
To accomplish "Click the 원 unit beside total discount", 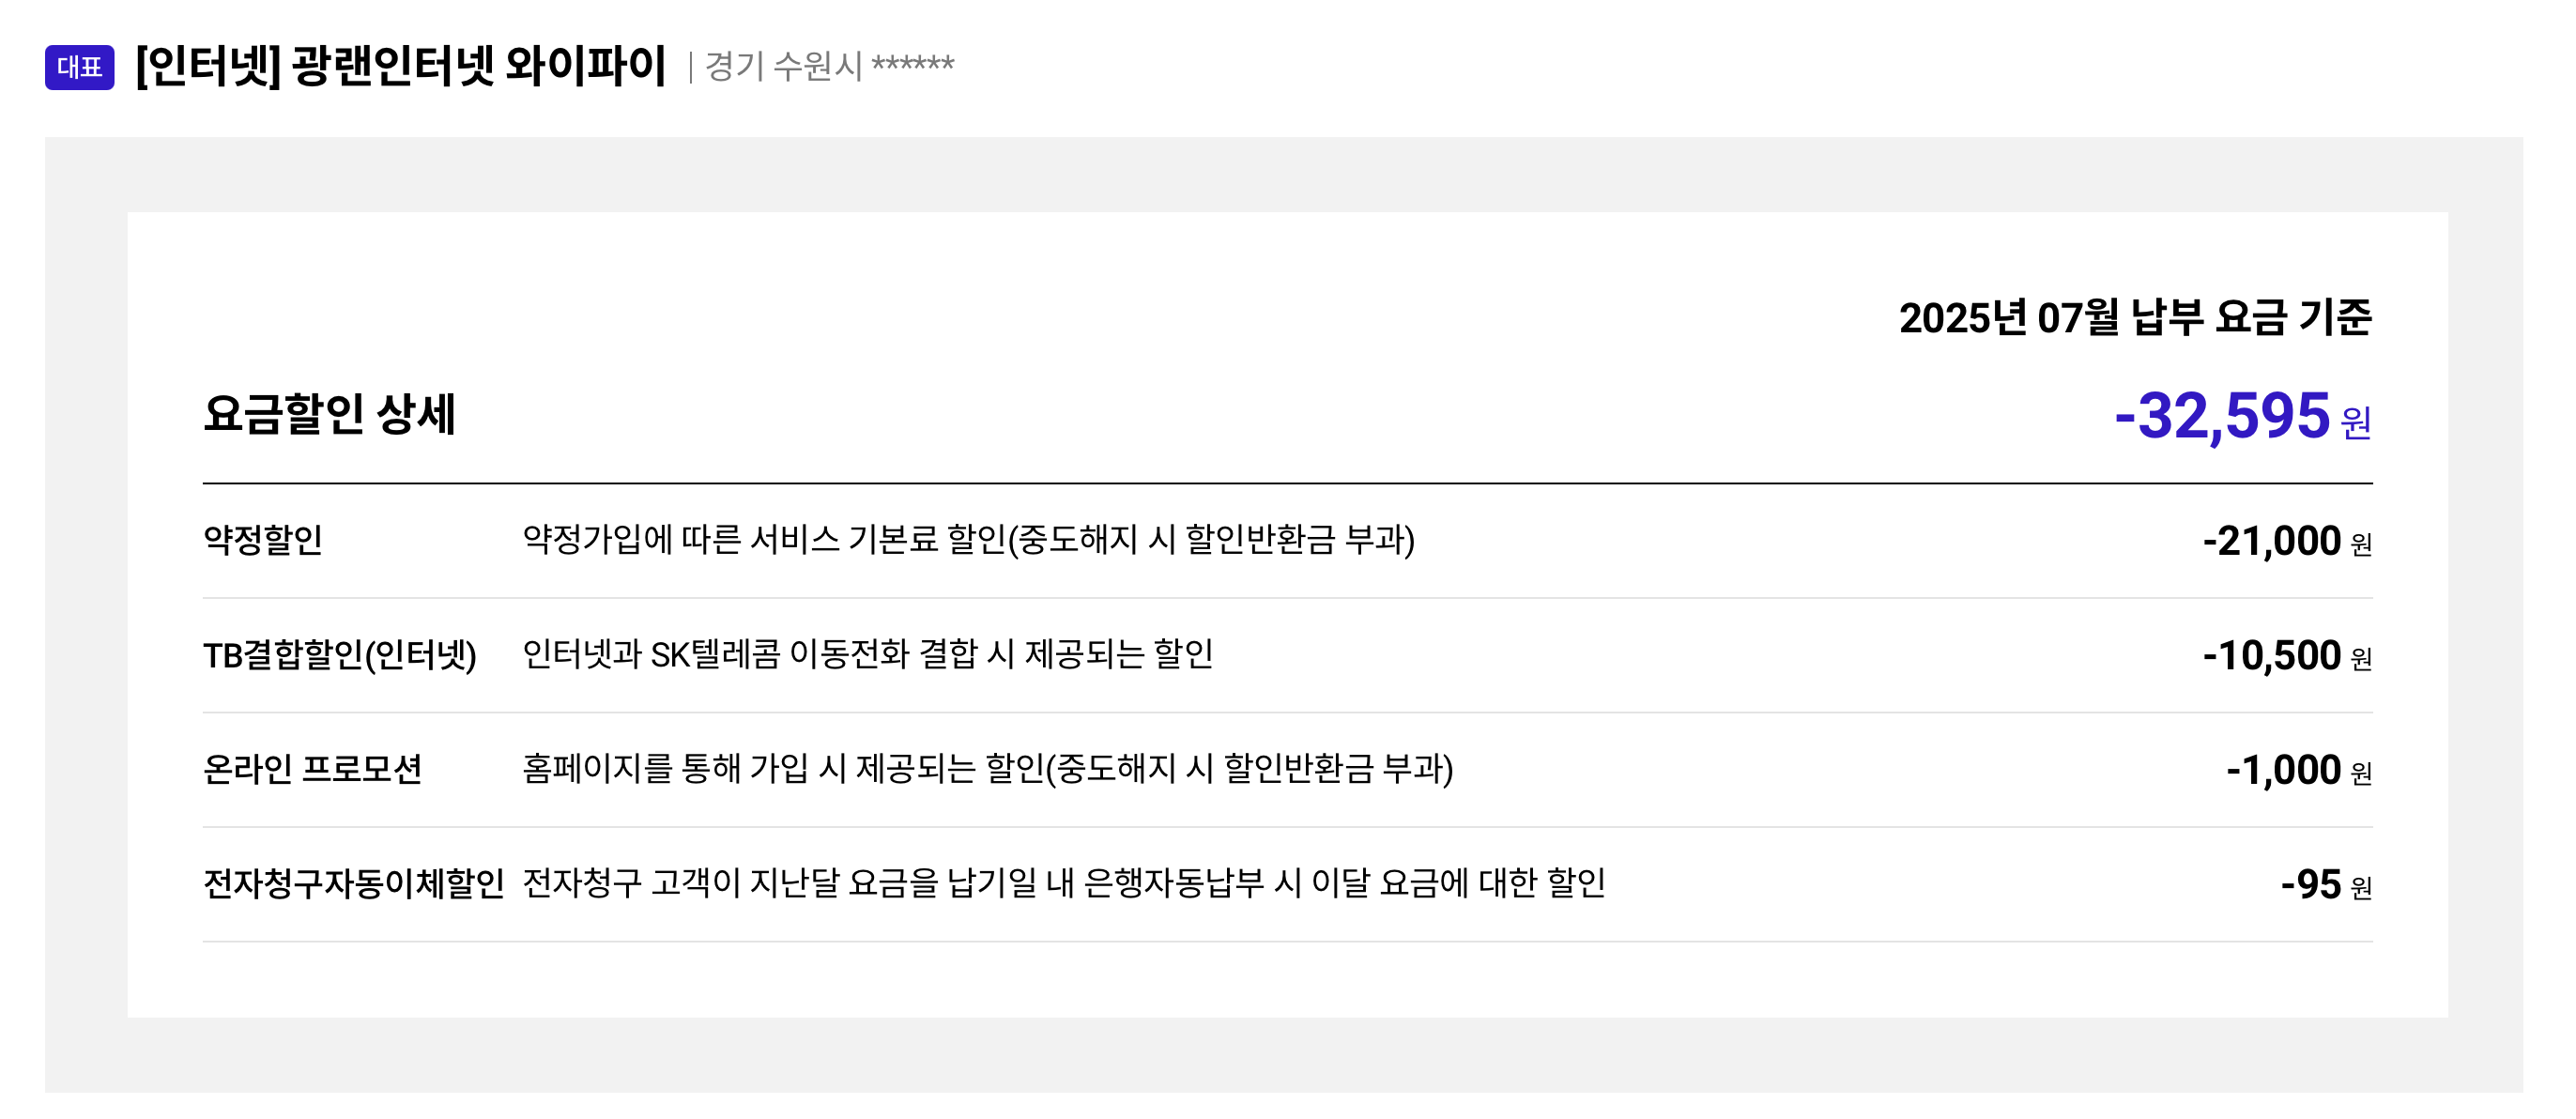I will click(2356, 423).
